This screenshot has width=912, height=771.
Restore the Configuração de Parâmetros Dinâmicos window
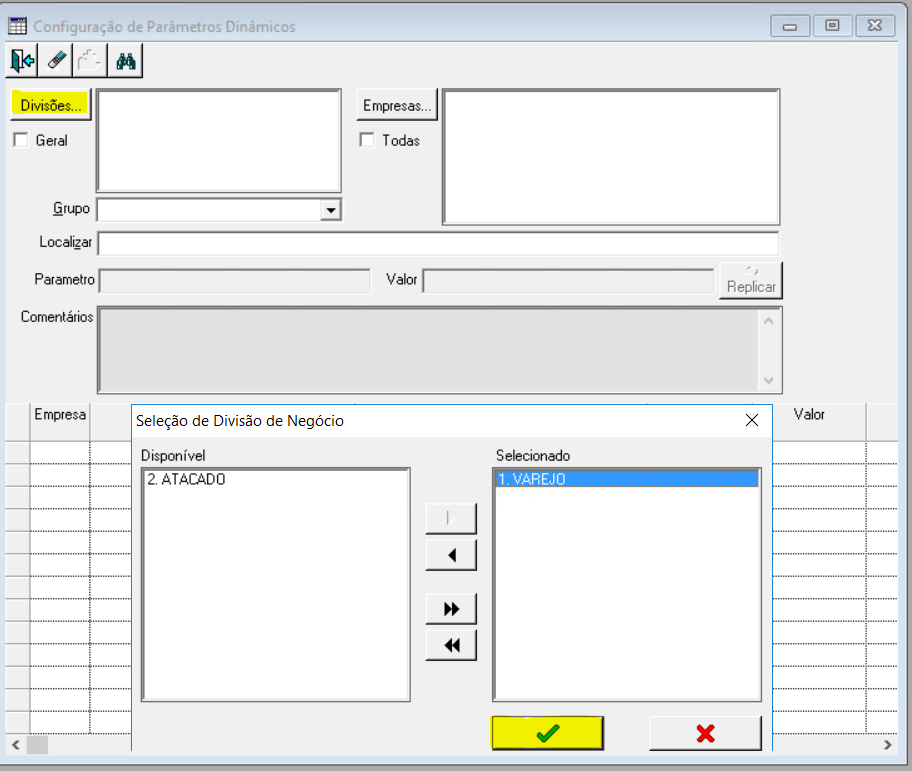click(x=832, y=26)
